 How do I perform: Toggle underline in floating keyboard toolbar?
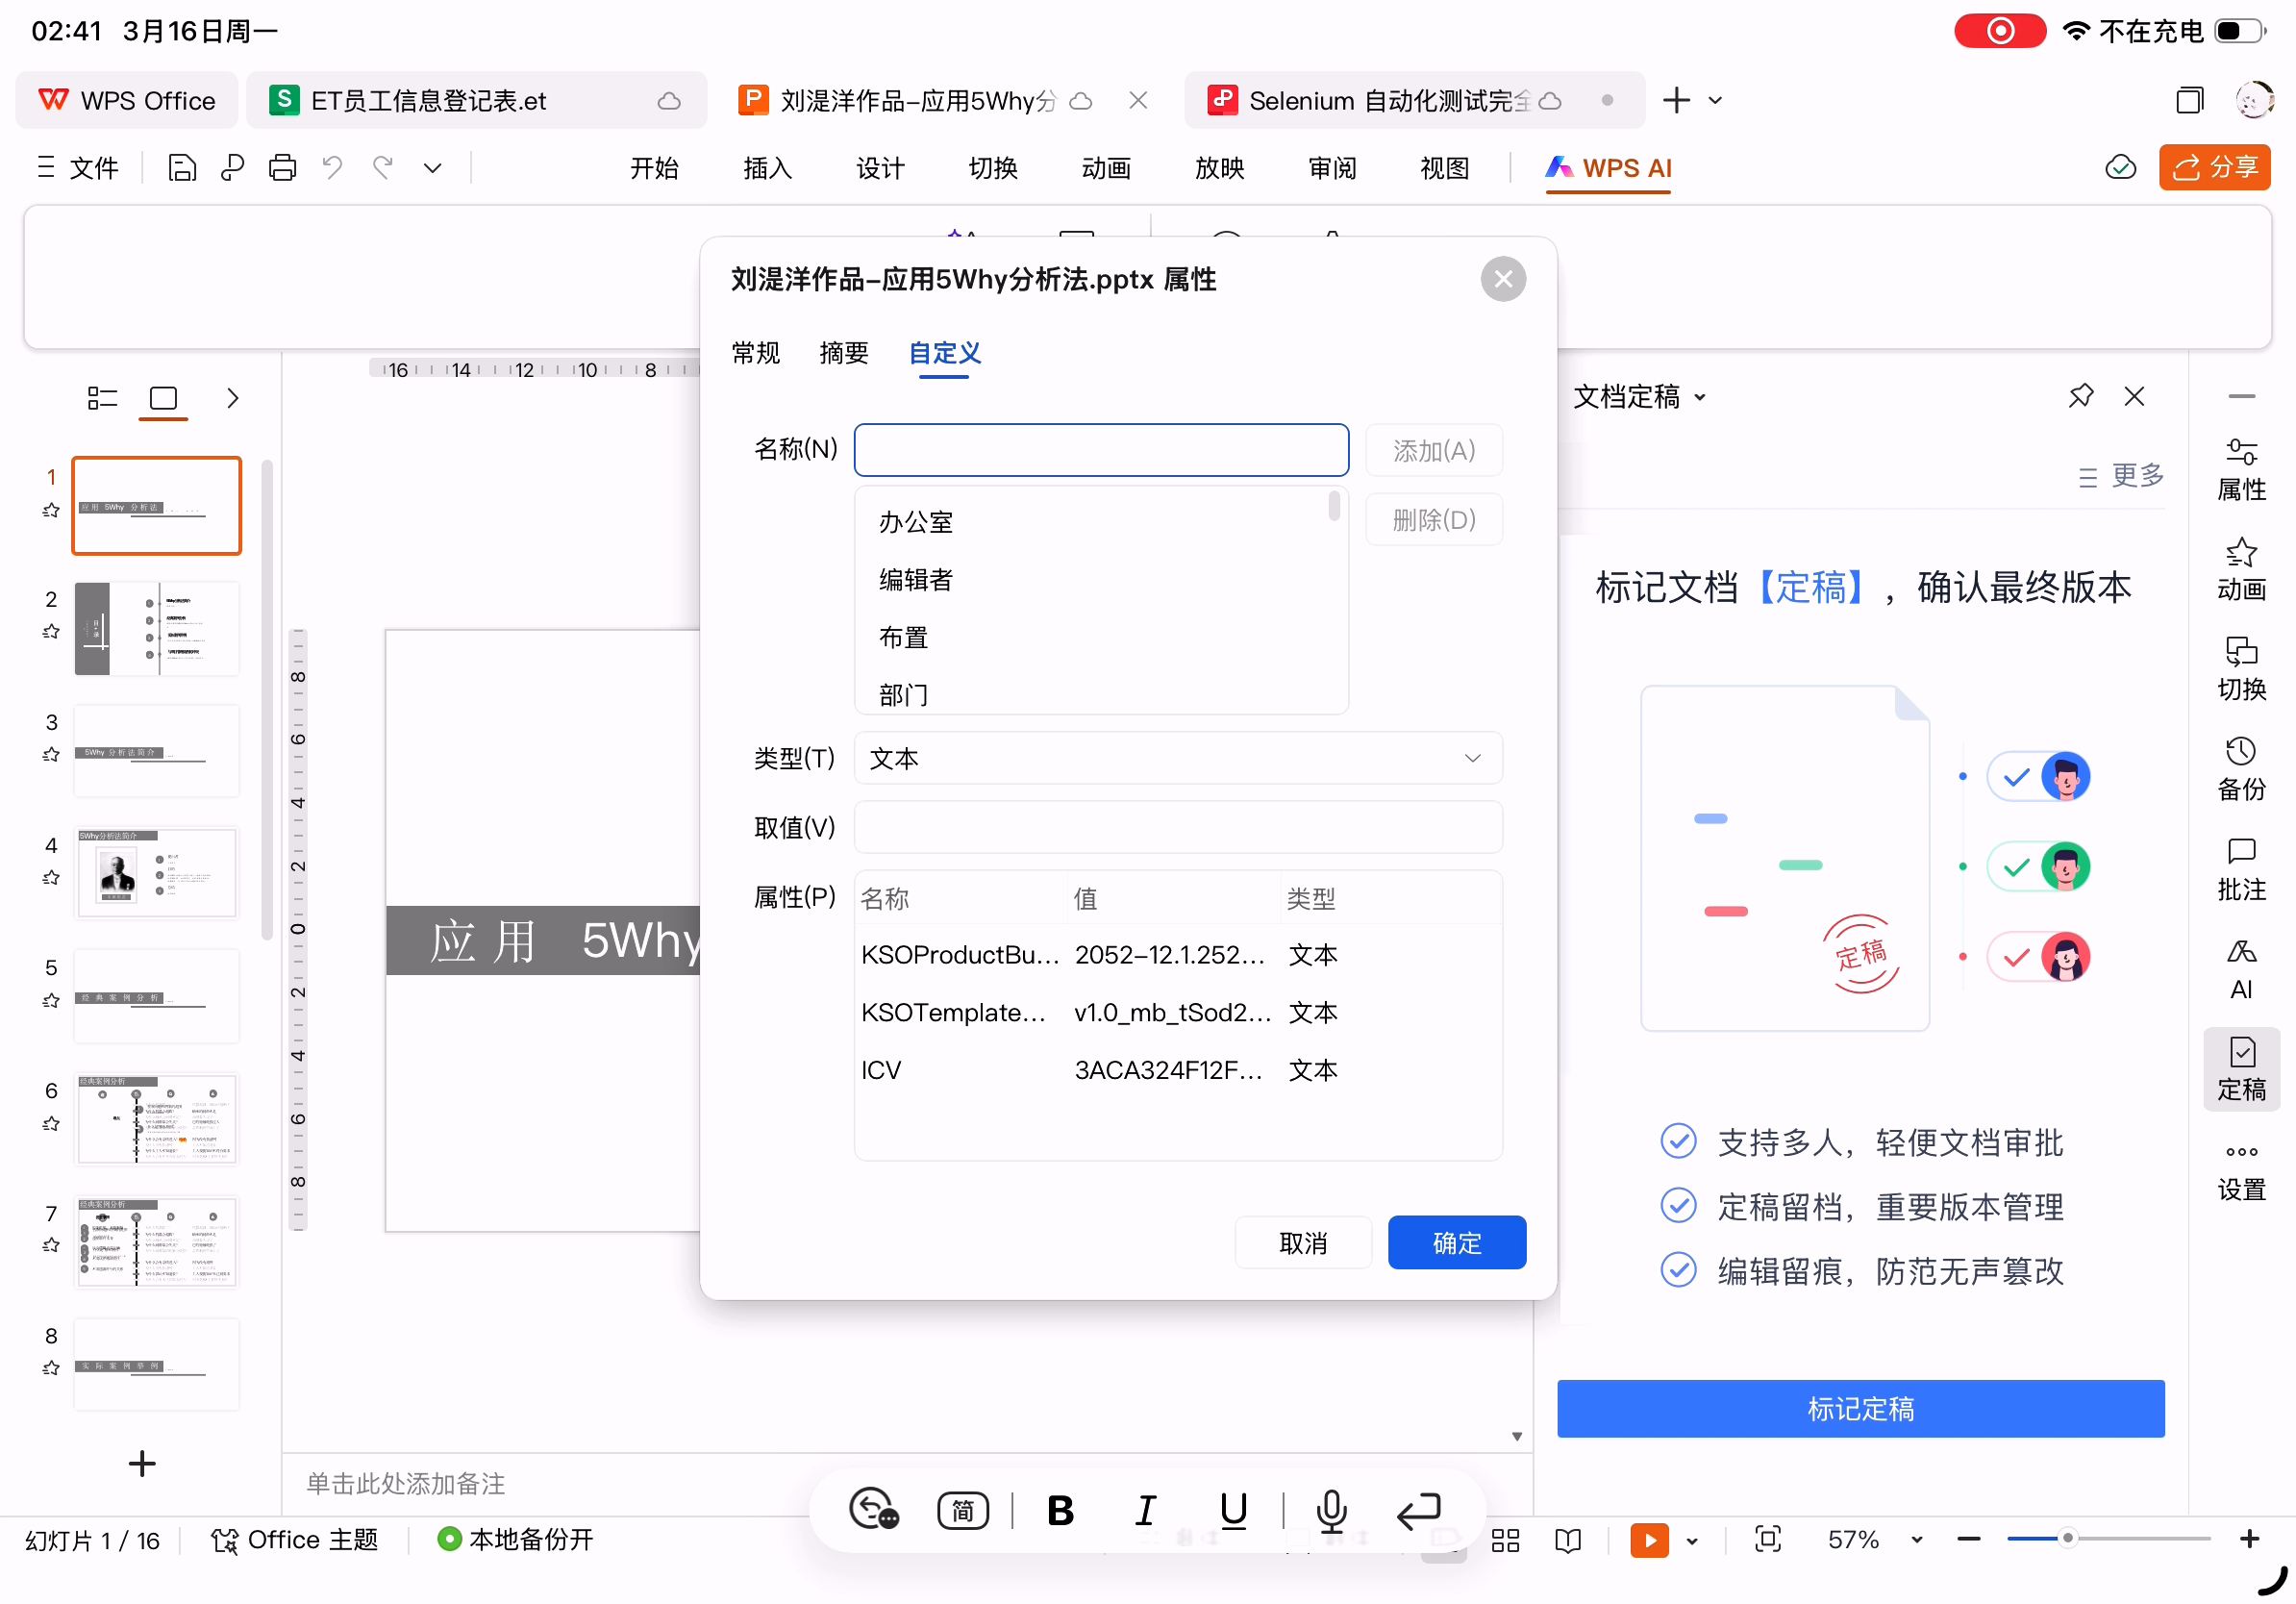(x=1233, y=1509)
